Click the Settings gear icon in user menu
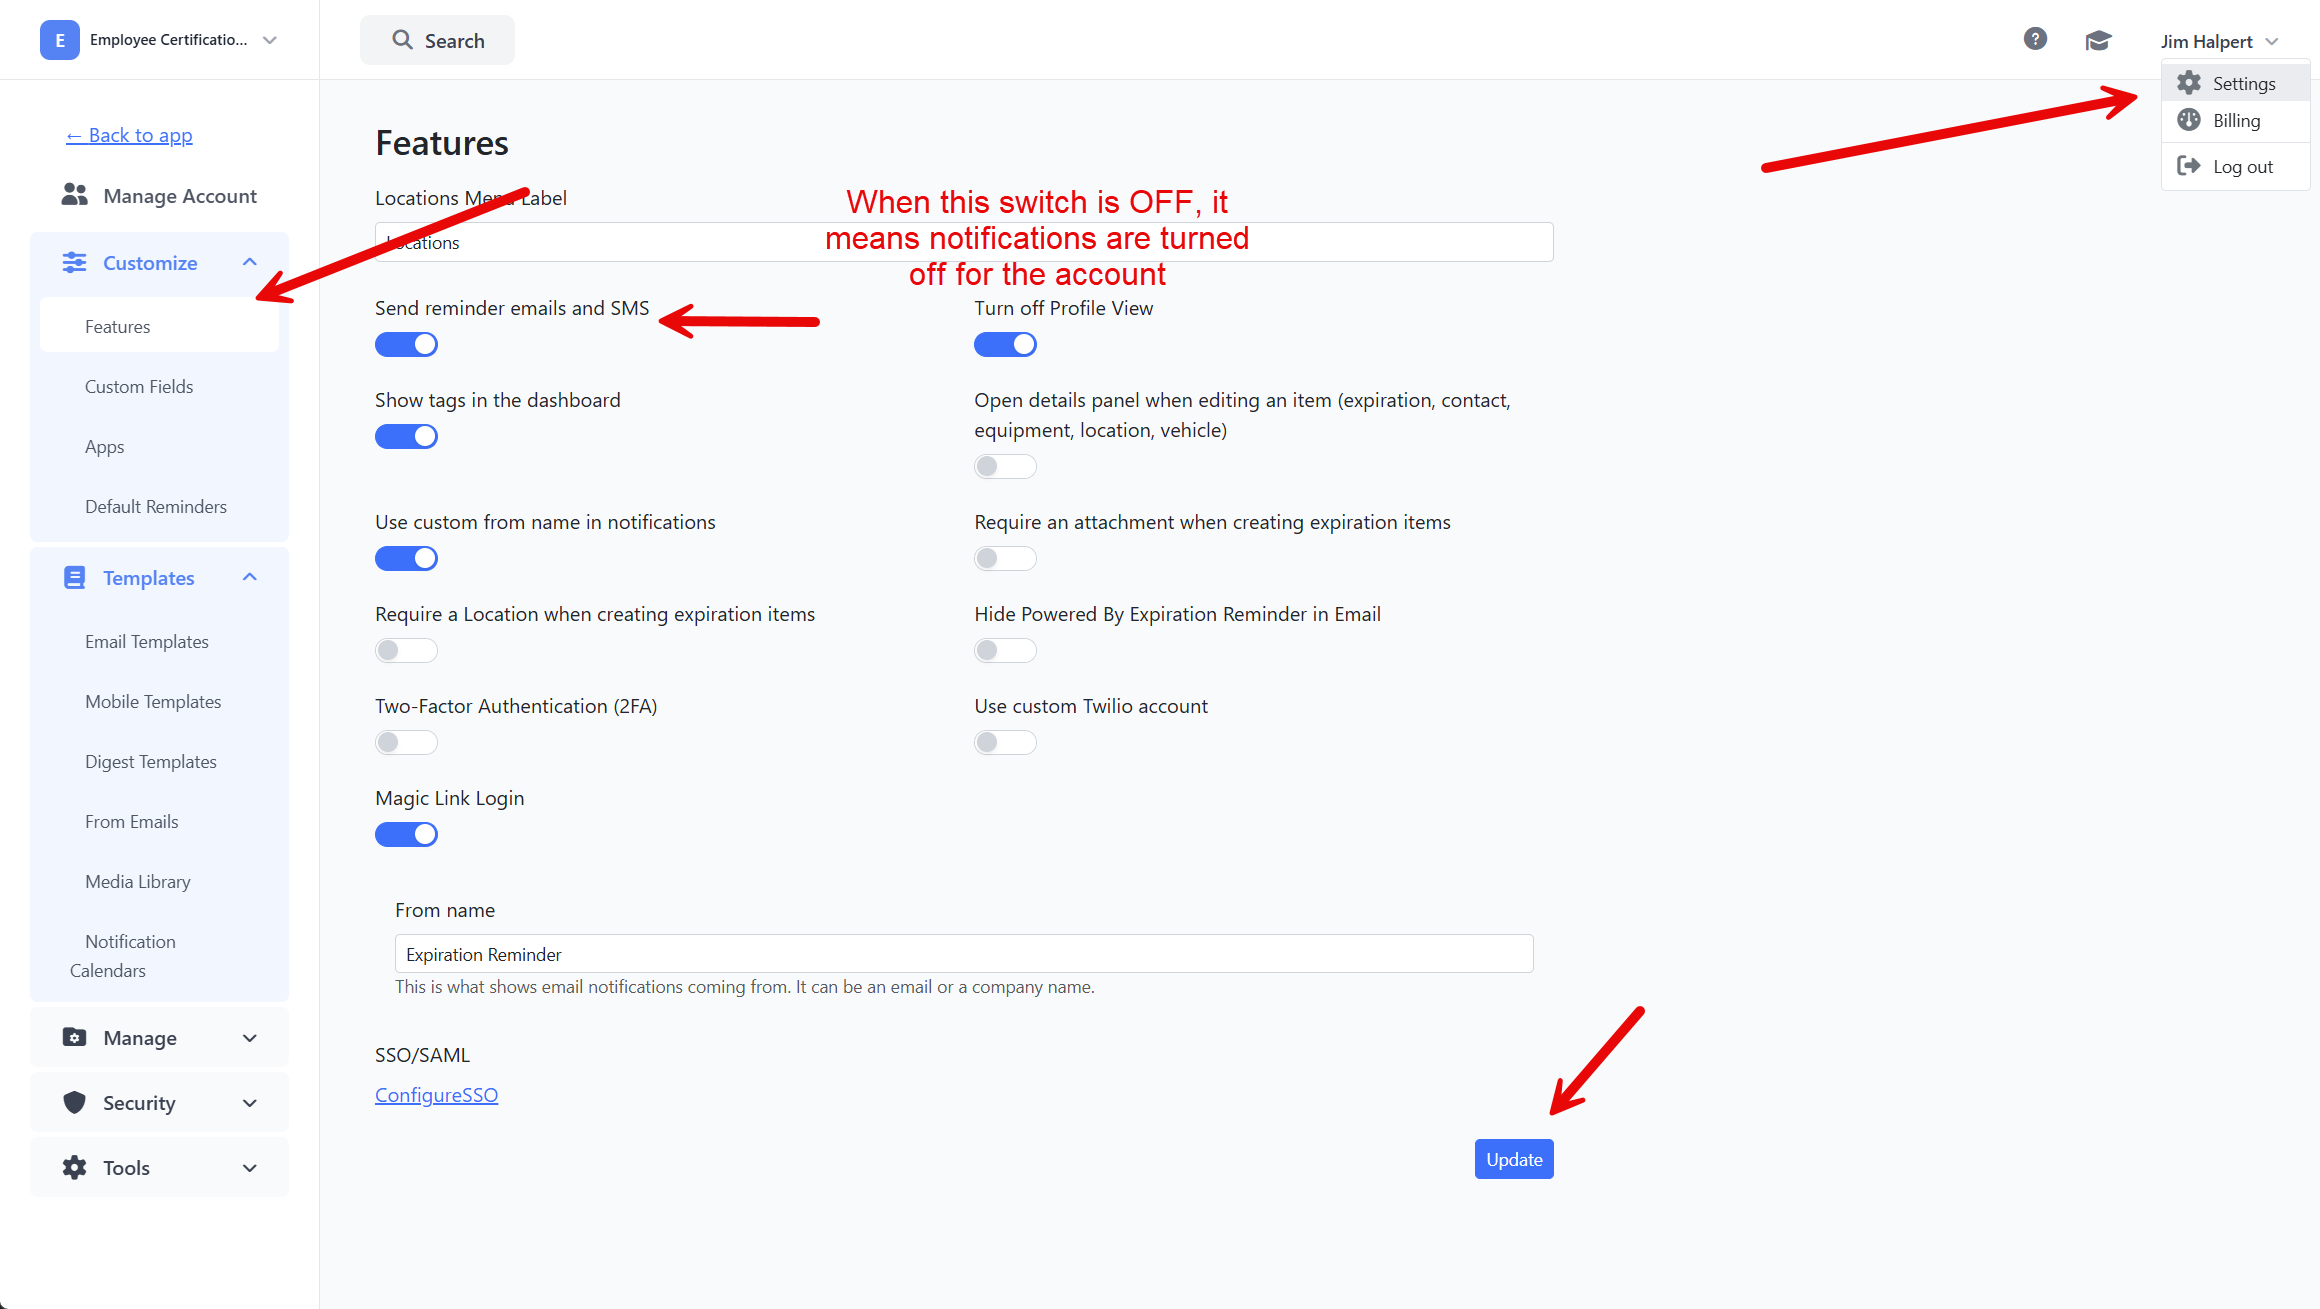 [x=2189, y=83]
